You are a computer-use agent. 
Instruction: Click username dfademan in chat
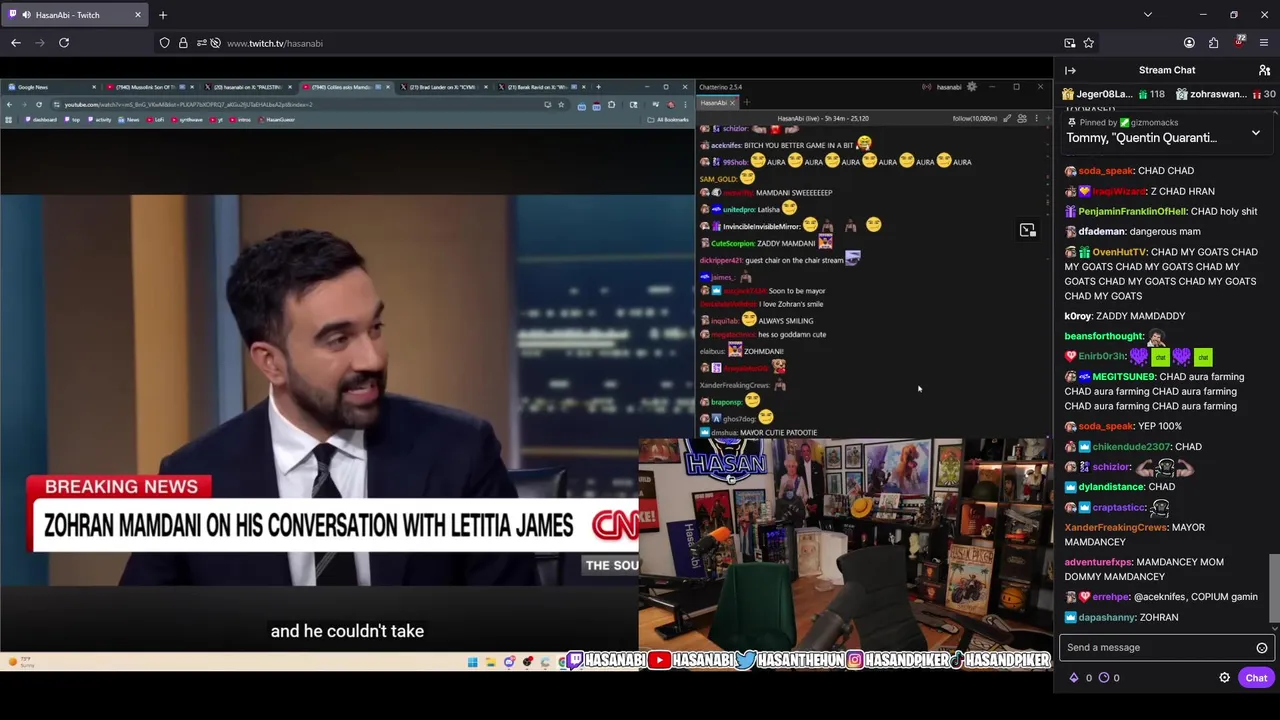(1101, 232)
